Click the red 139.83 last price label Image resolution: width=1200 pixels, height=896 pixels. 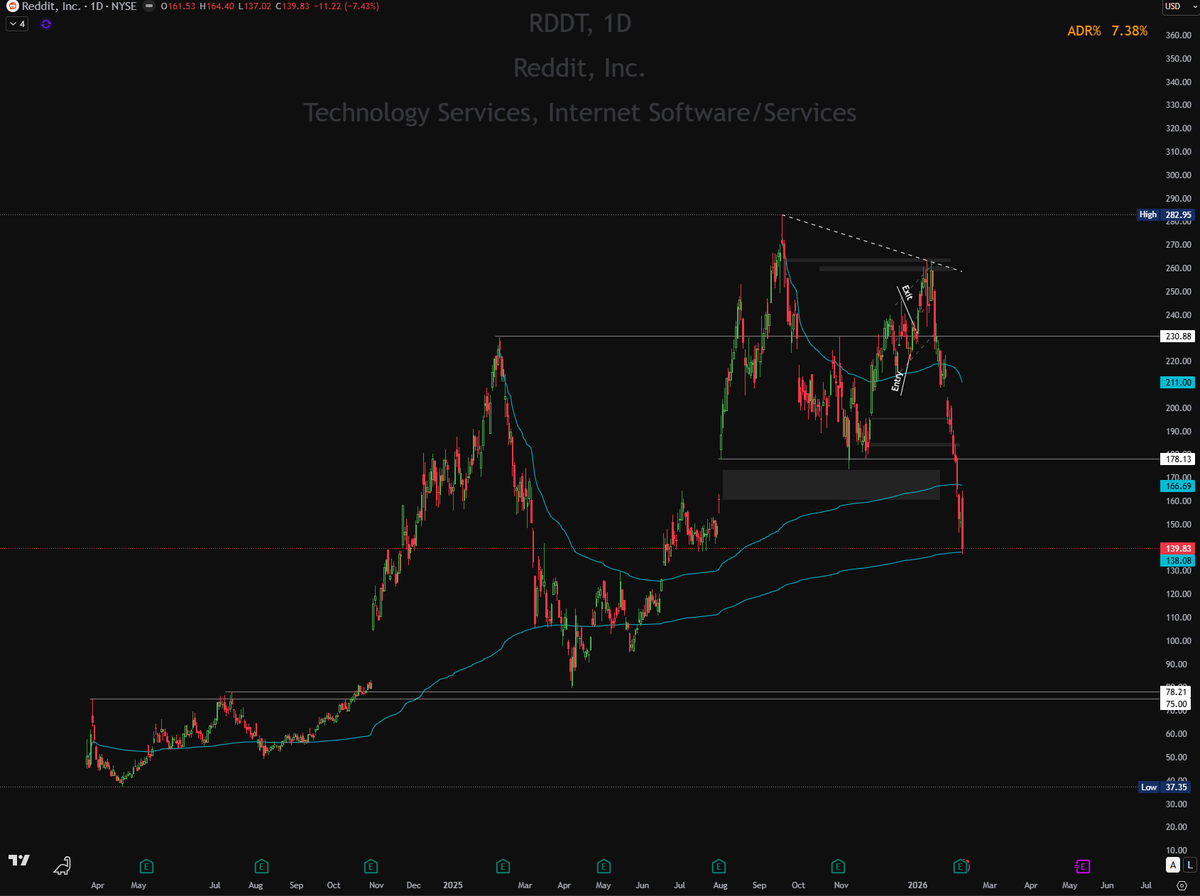point(1178,549)
